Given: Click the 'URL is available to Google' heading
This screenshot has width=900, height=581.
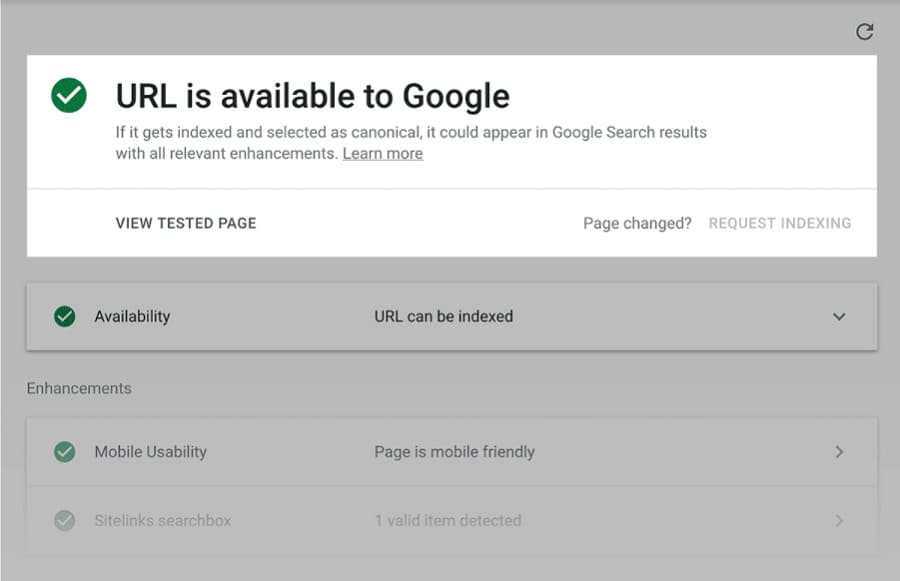Looking at the screenshot, I should click(x=312, y=96).
